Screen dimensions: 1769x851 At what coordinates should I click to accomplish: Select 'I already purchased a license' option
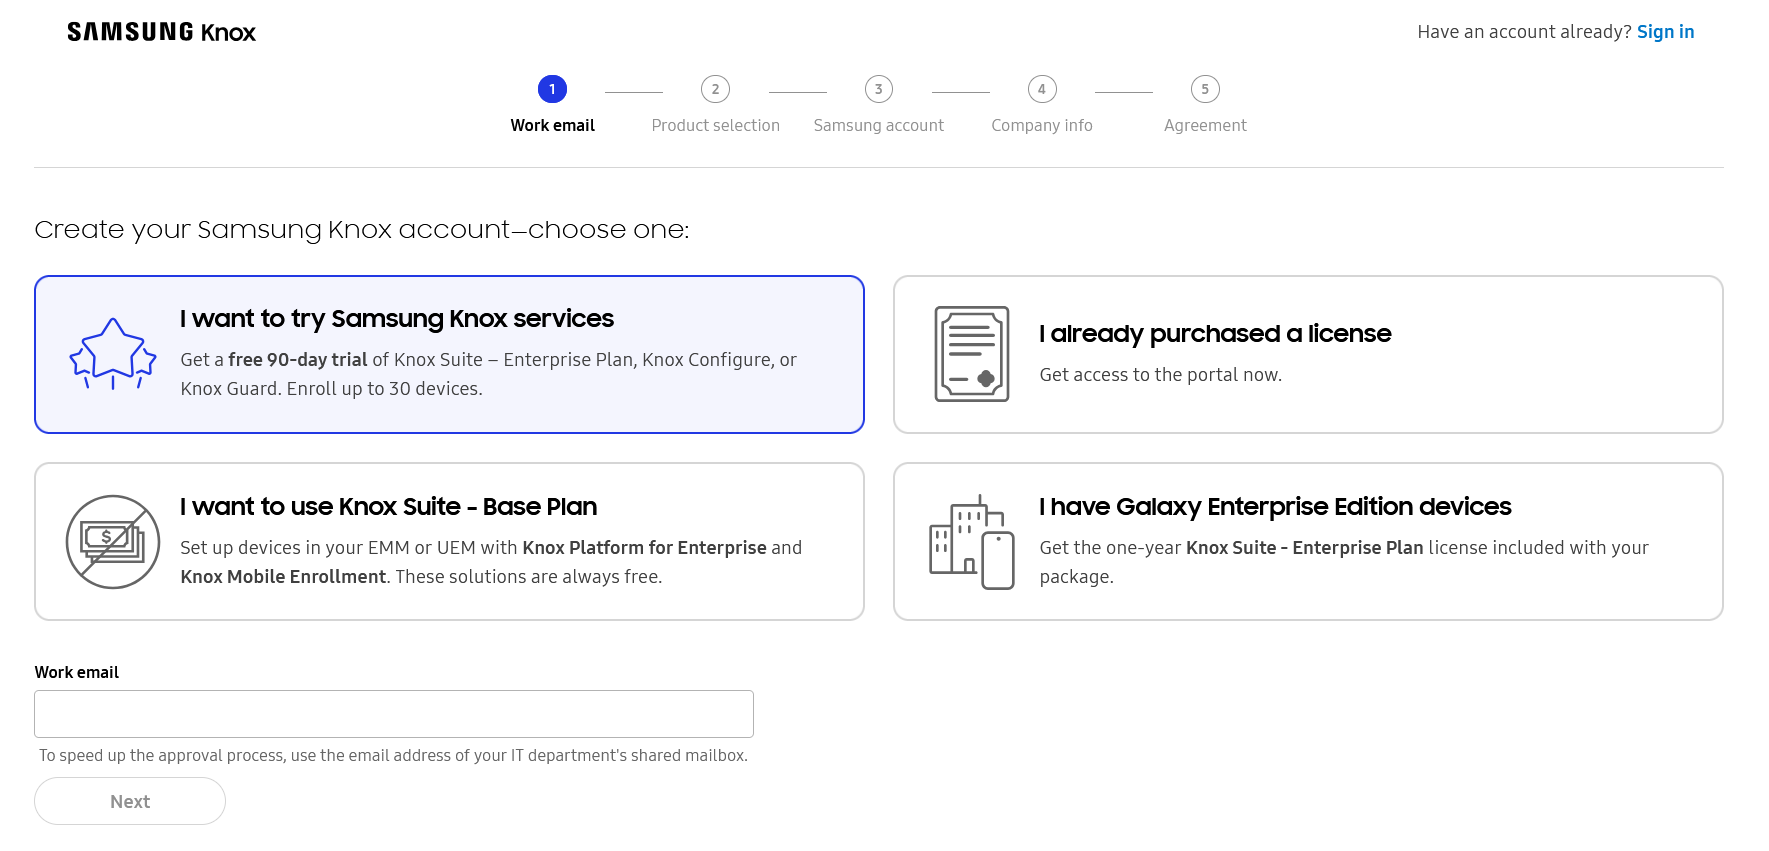point(1214,334)
